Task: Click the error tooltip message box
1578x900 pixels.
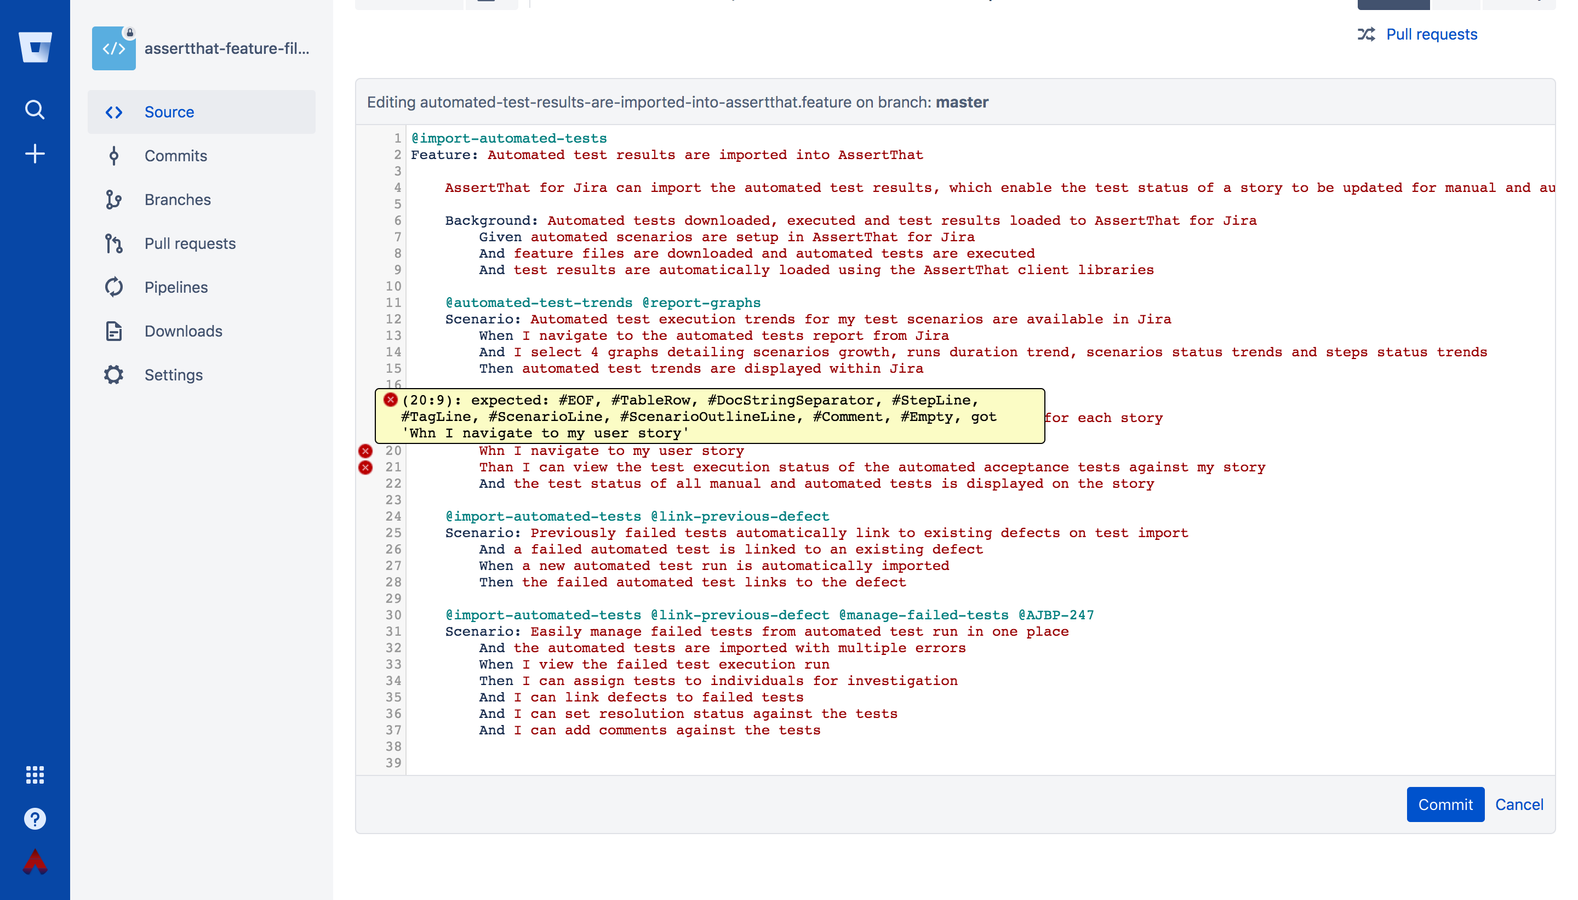Action: tap(710, 416)
